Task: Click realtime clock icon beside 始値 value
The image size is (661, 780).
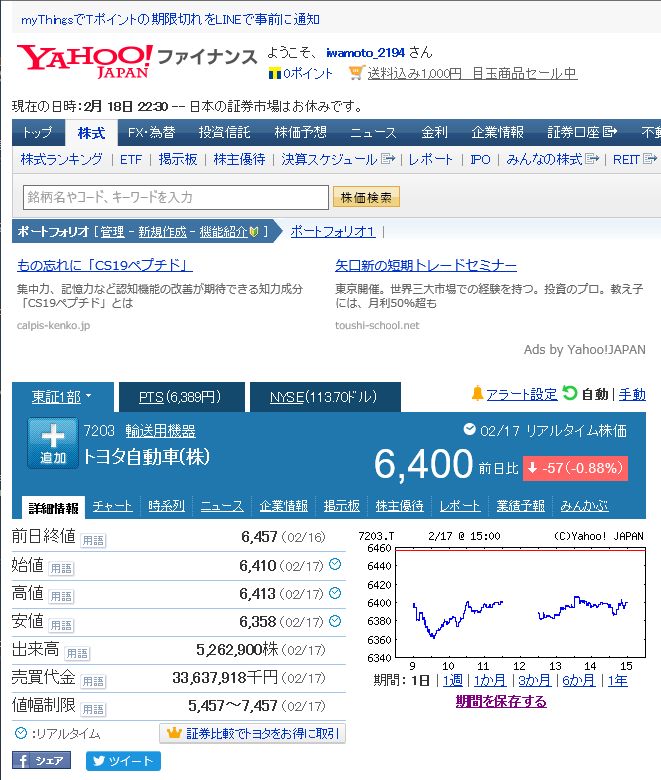Action: coord(335,564)
